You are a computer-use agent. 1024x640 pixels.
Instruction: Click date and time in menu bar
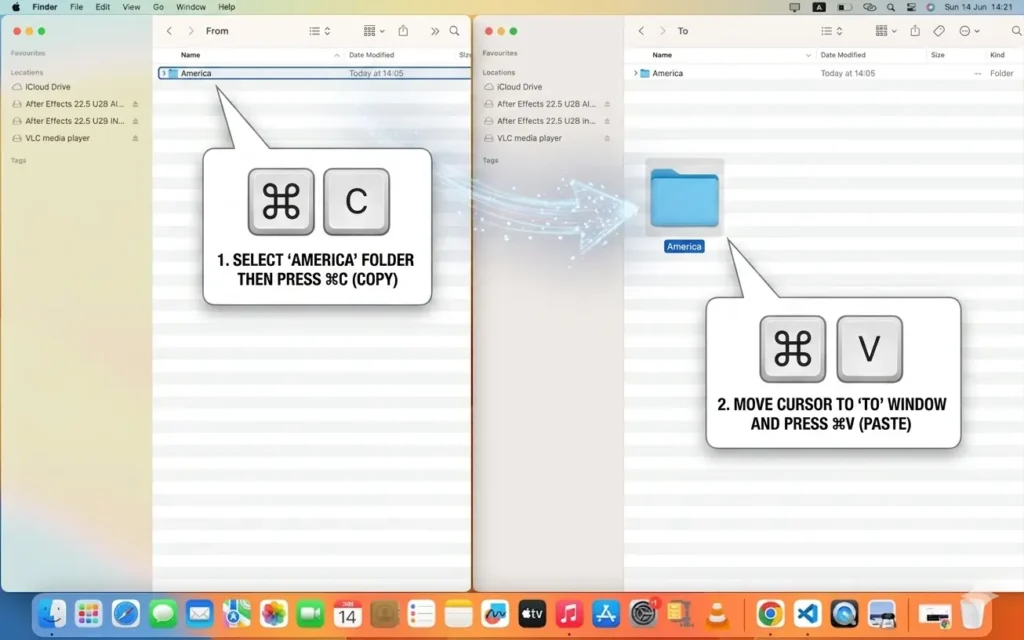978,7
